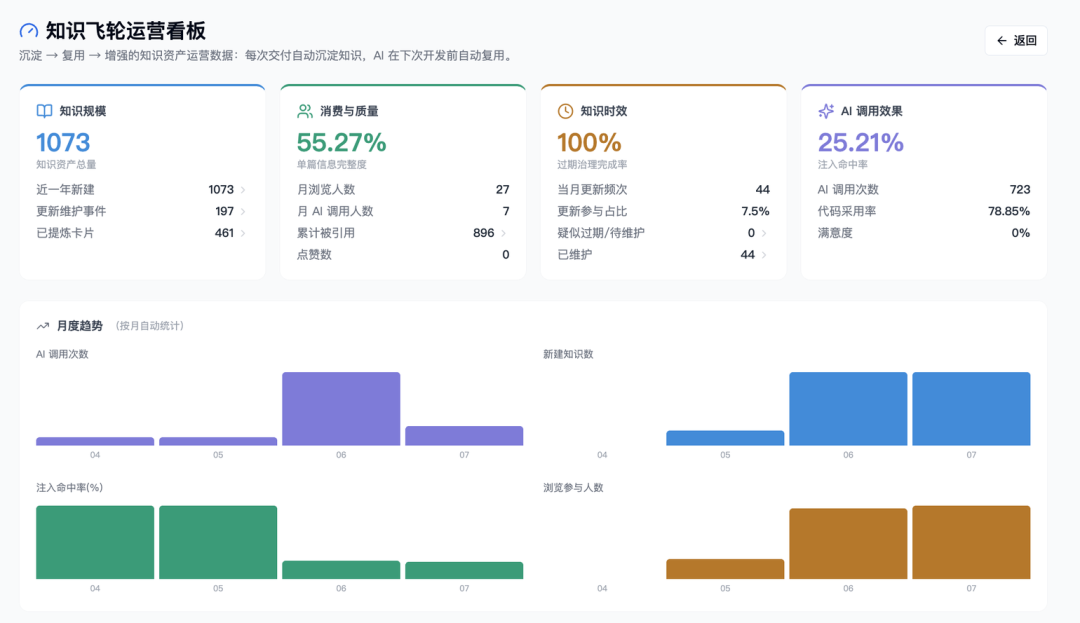Click the 100% 过期治理完成率 value
This screenshot has height=623, width=1080.
589,142
